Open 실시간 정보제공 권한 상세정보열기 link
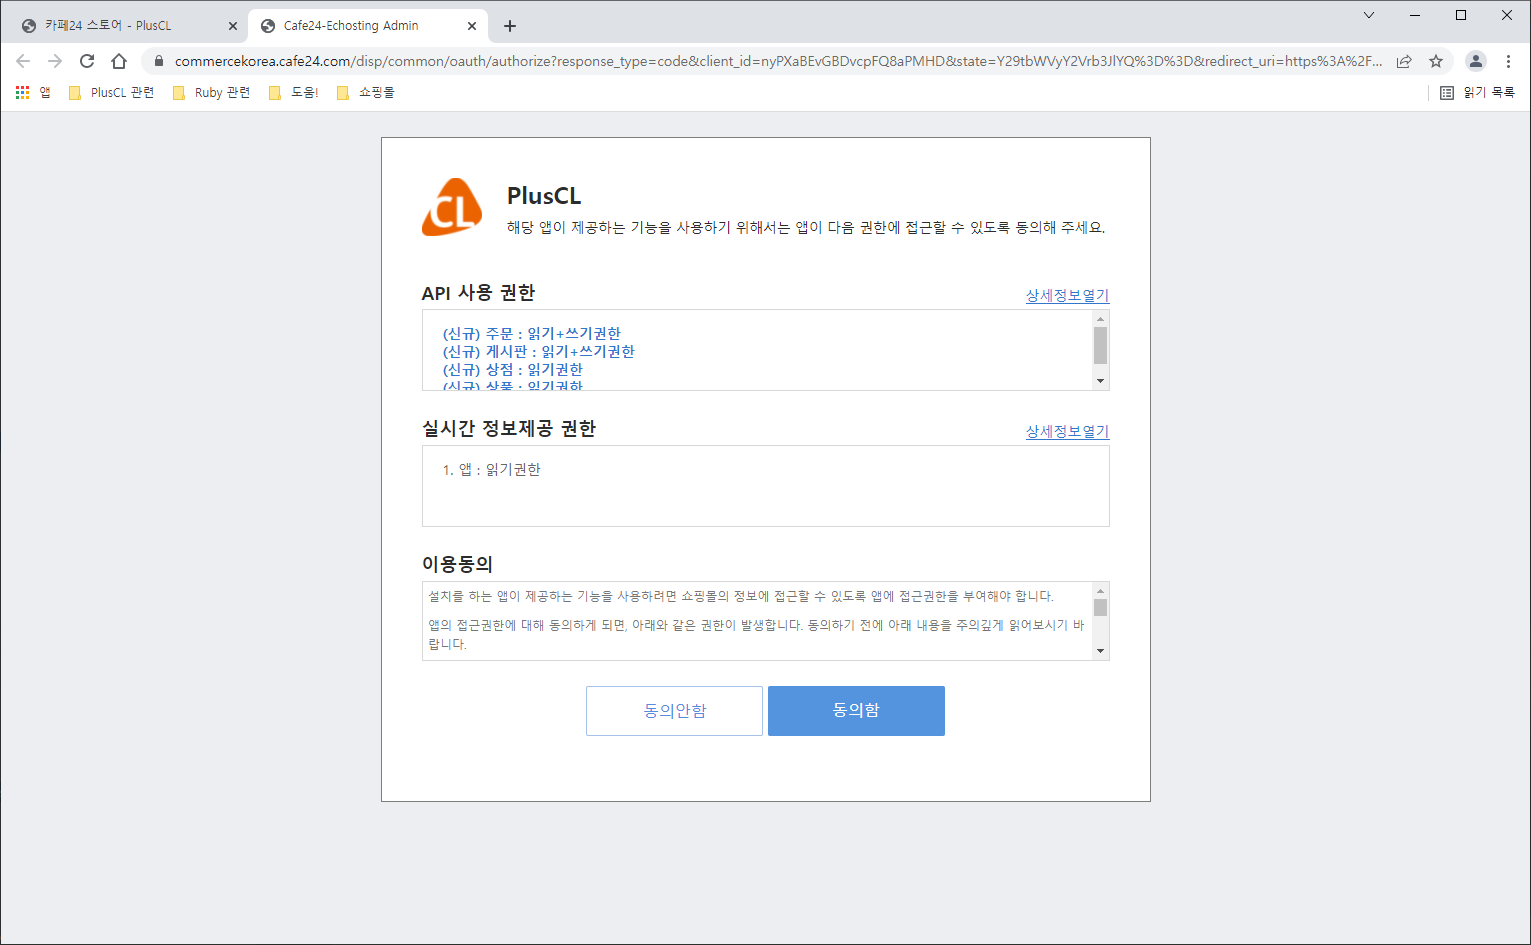The width and height of the screenshot is (1531, 945). click(1067, 431)
